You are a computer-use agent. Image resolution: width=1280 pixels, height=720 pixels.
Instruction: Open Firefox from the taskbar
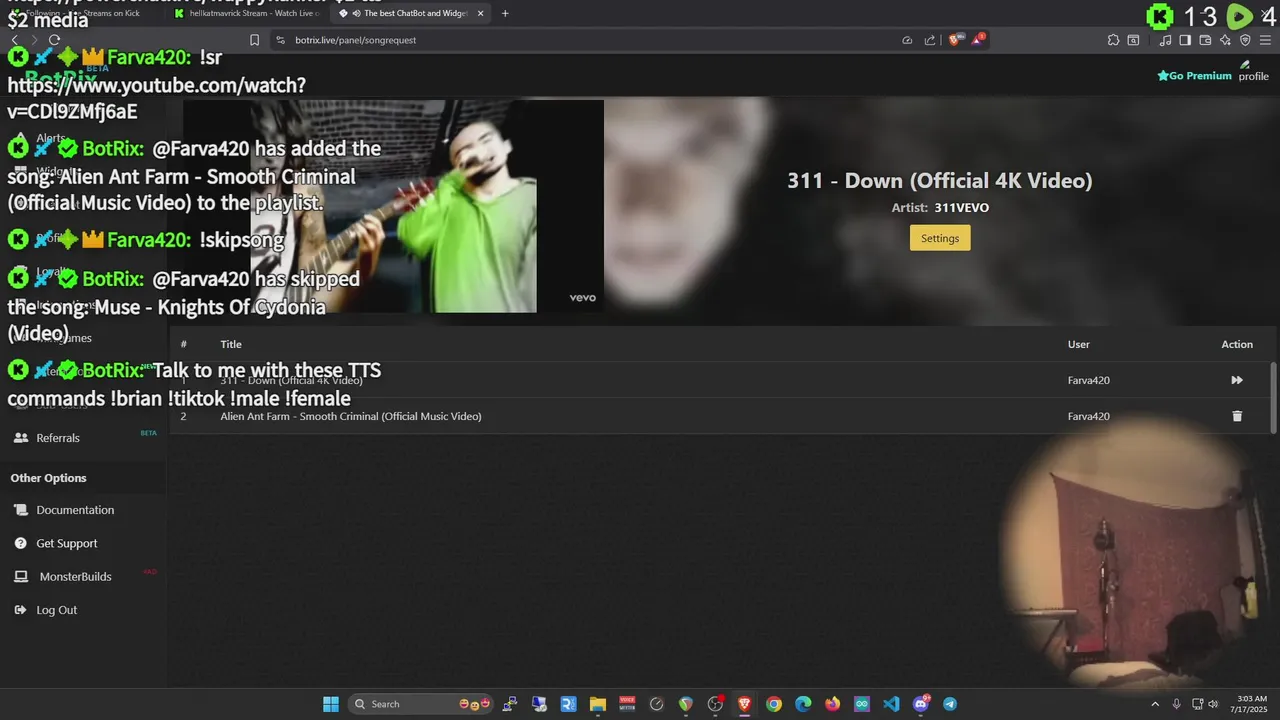point(832,704)
